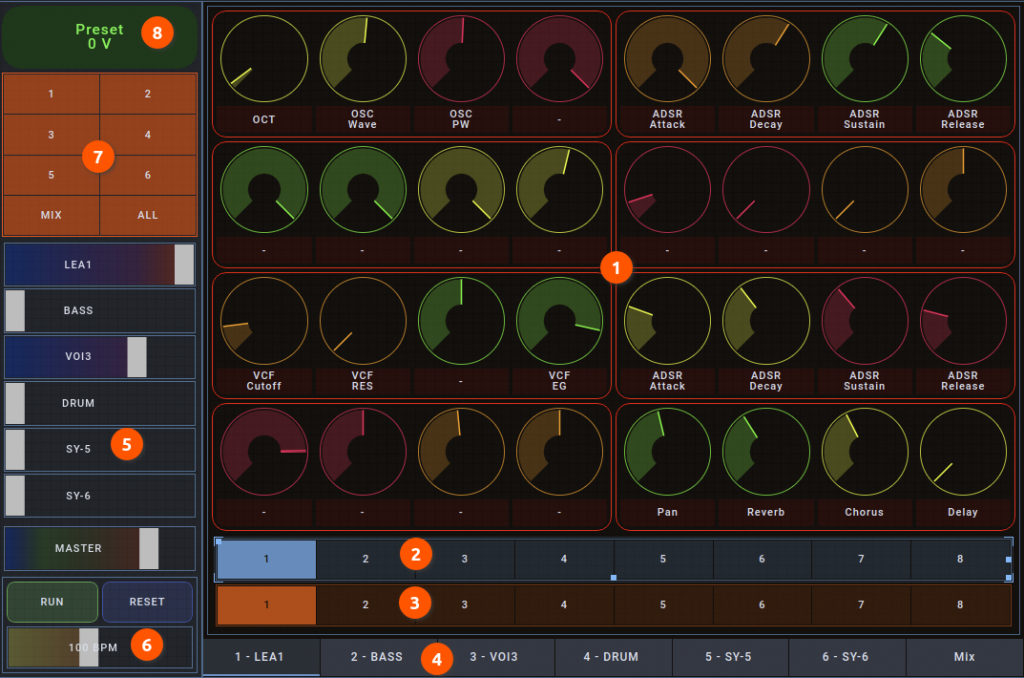Select cell 4 in the orange numbered row
The image size is (1024, 678).
[x=564, y=605]
